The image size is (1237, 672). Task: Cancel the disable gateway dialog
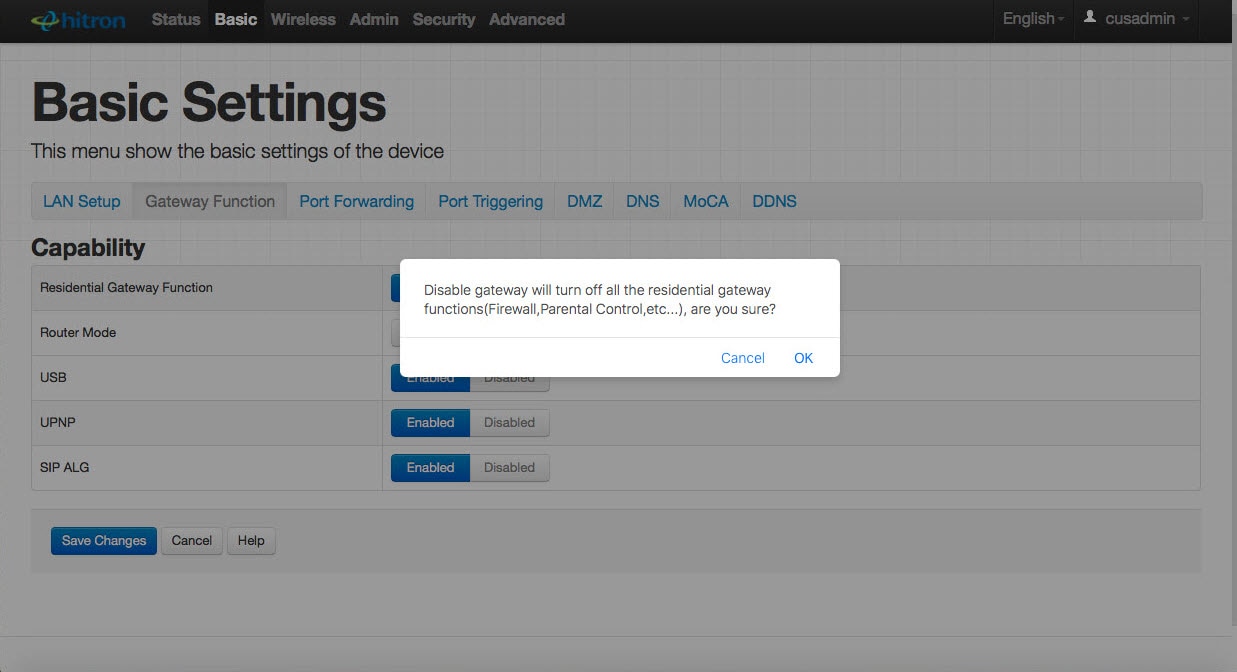click(742, 358)
